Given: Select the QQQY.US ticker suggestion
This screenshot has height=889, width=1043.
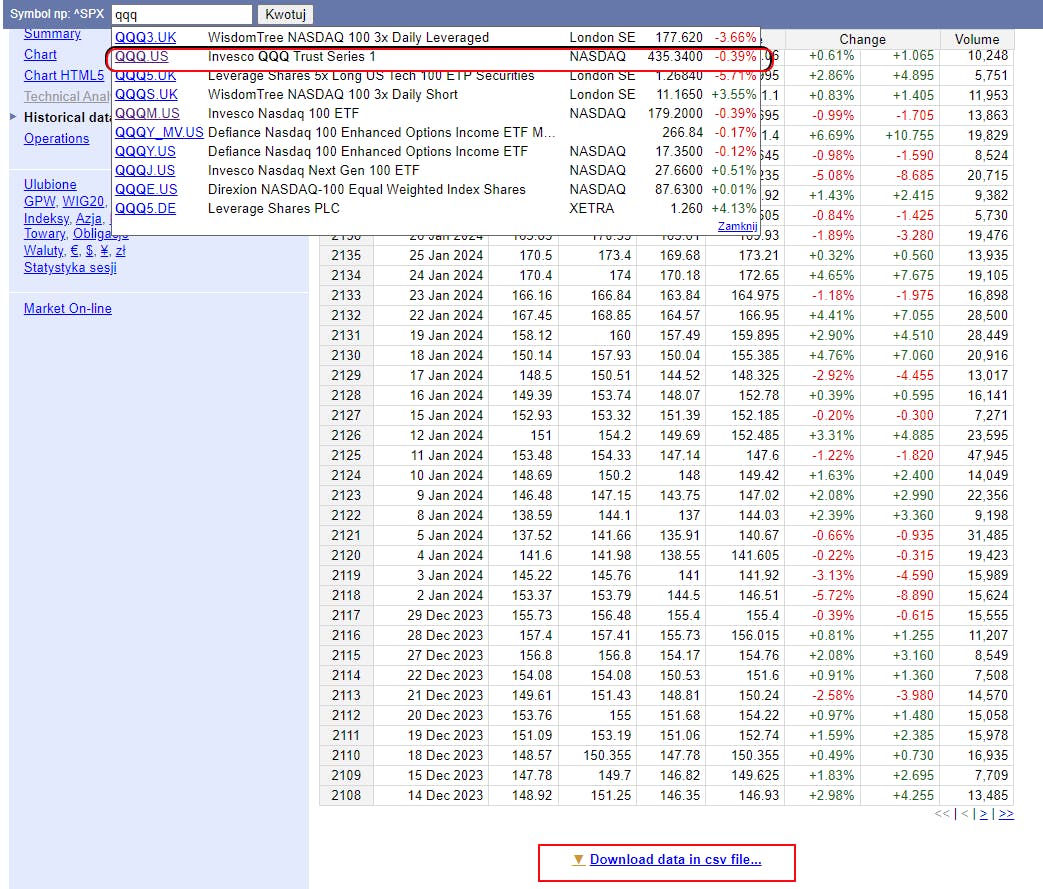Looking at the screenshot, I should point(145,152).
